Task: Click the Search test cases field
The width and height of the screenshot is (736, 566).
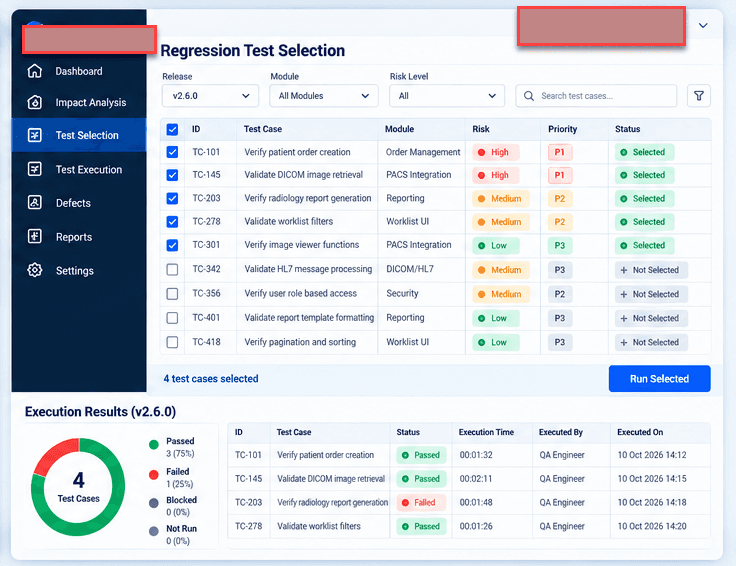Action: click(x=596, y=96)
